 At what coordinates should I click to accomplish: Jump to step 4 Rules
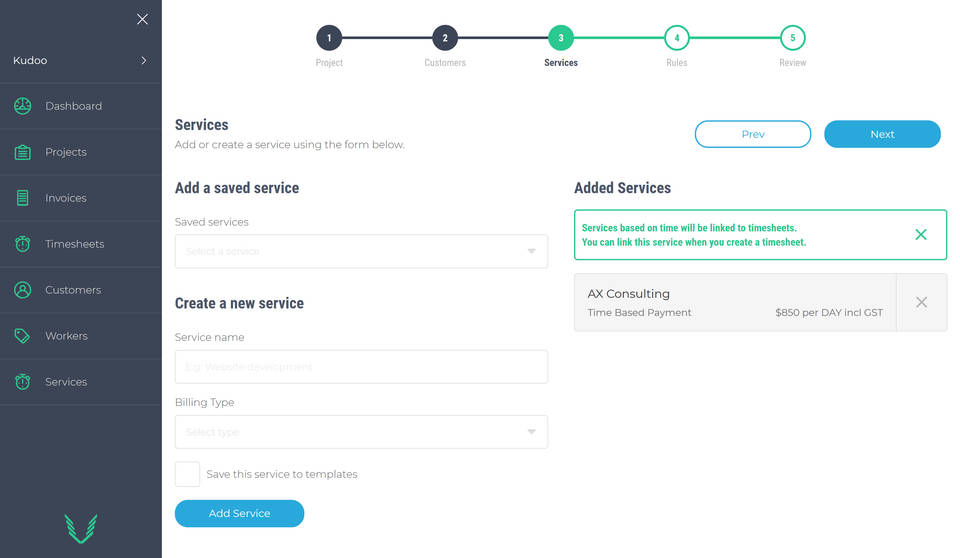tap(677, 39)
